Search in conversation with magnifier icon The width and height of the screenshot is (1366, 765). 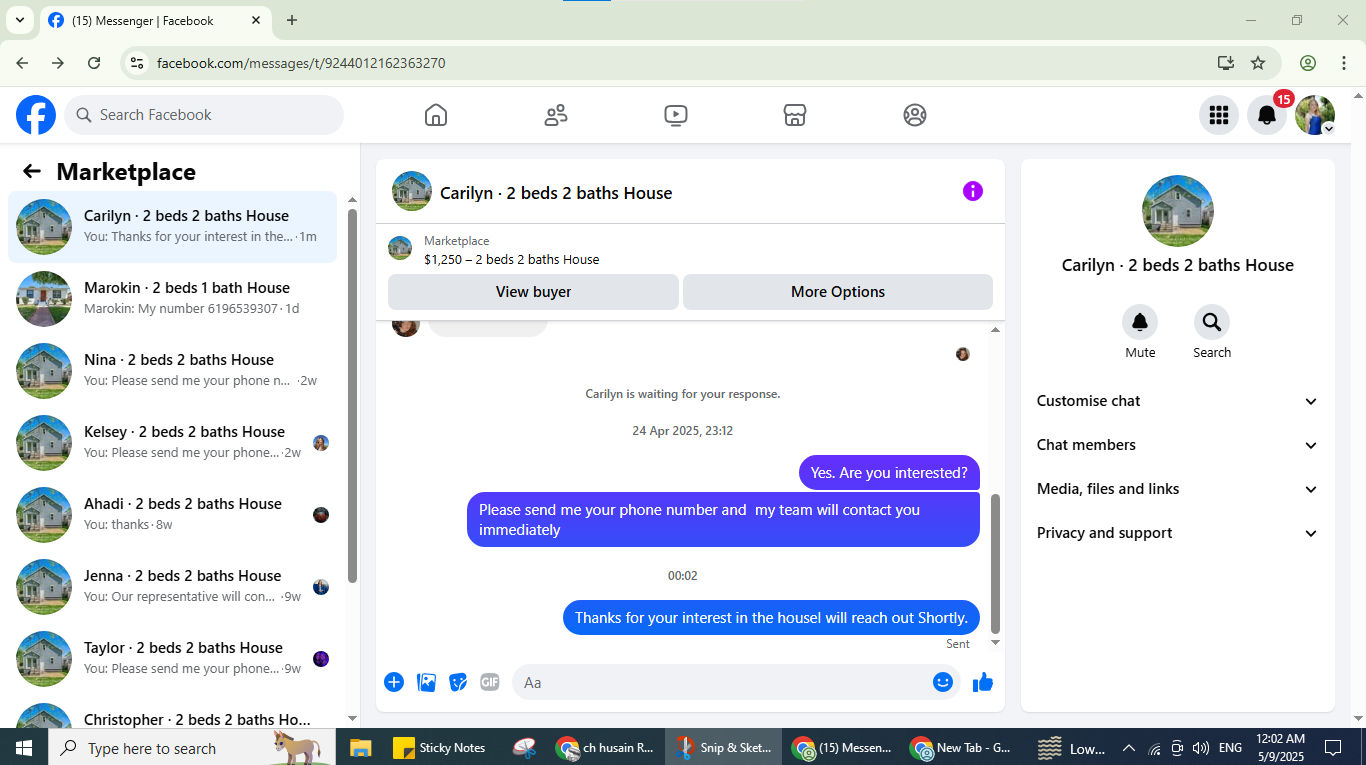coord(1212,322)
